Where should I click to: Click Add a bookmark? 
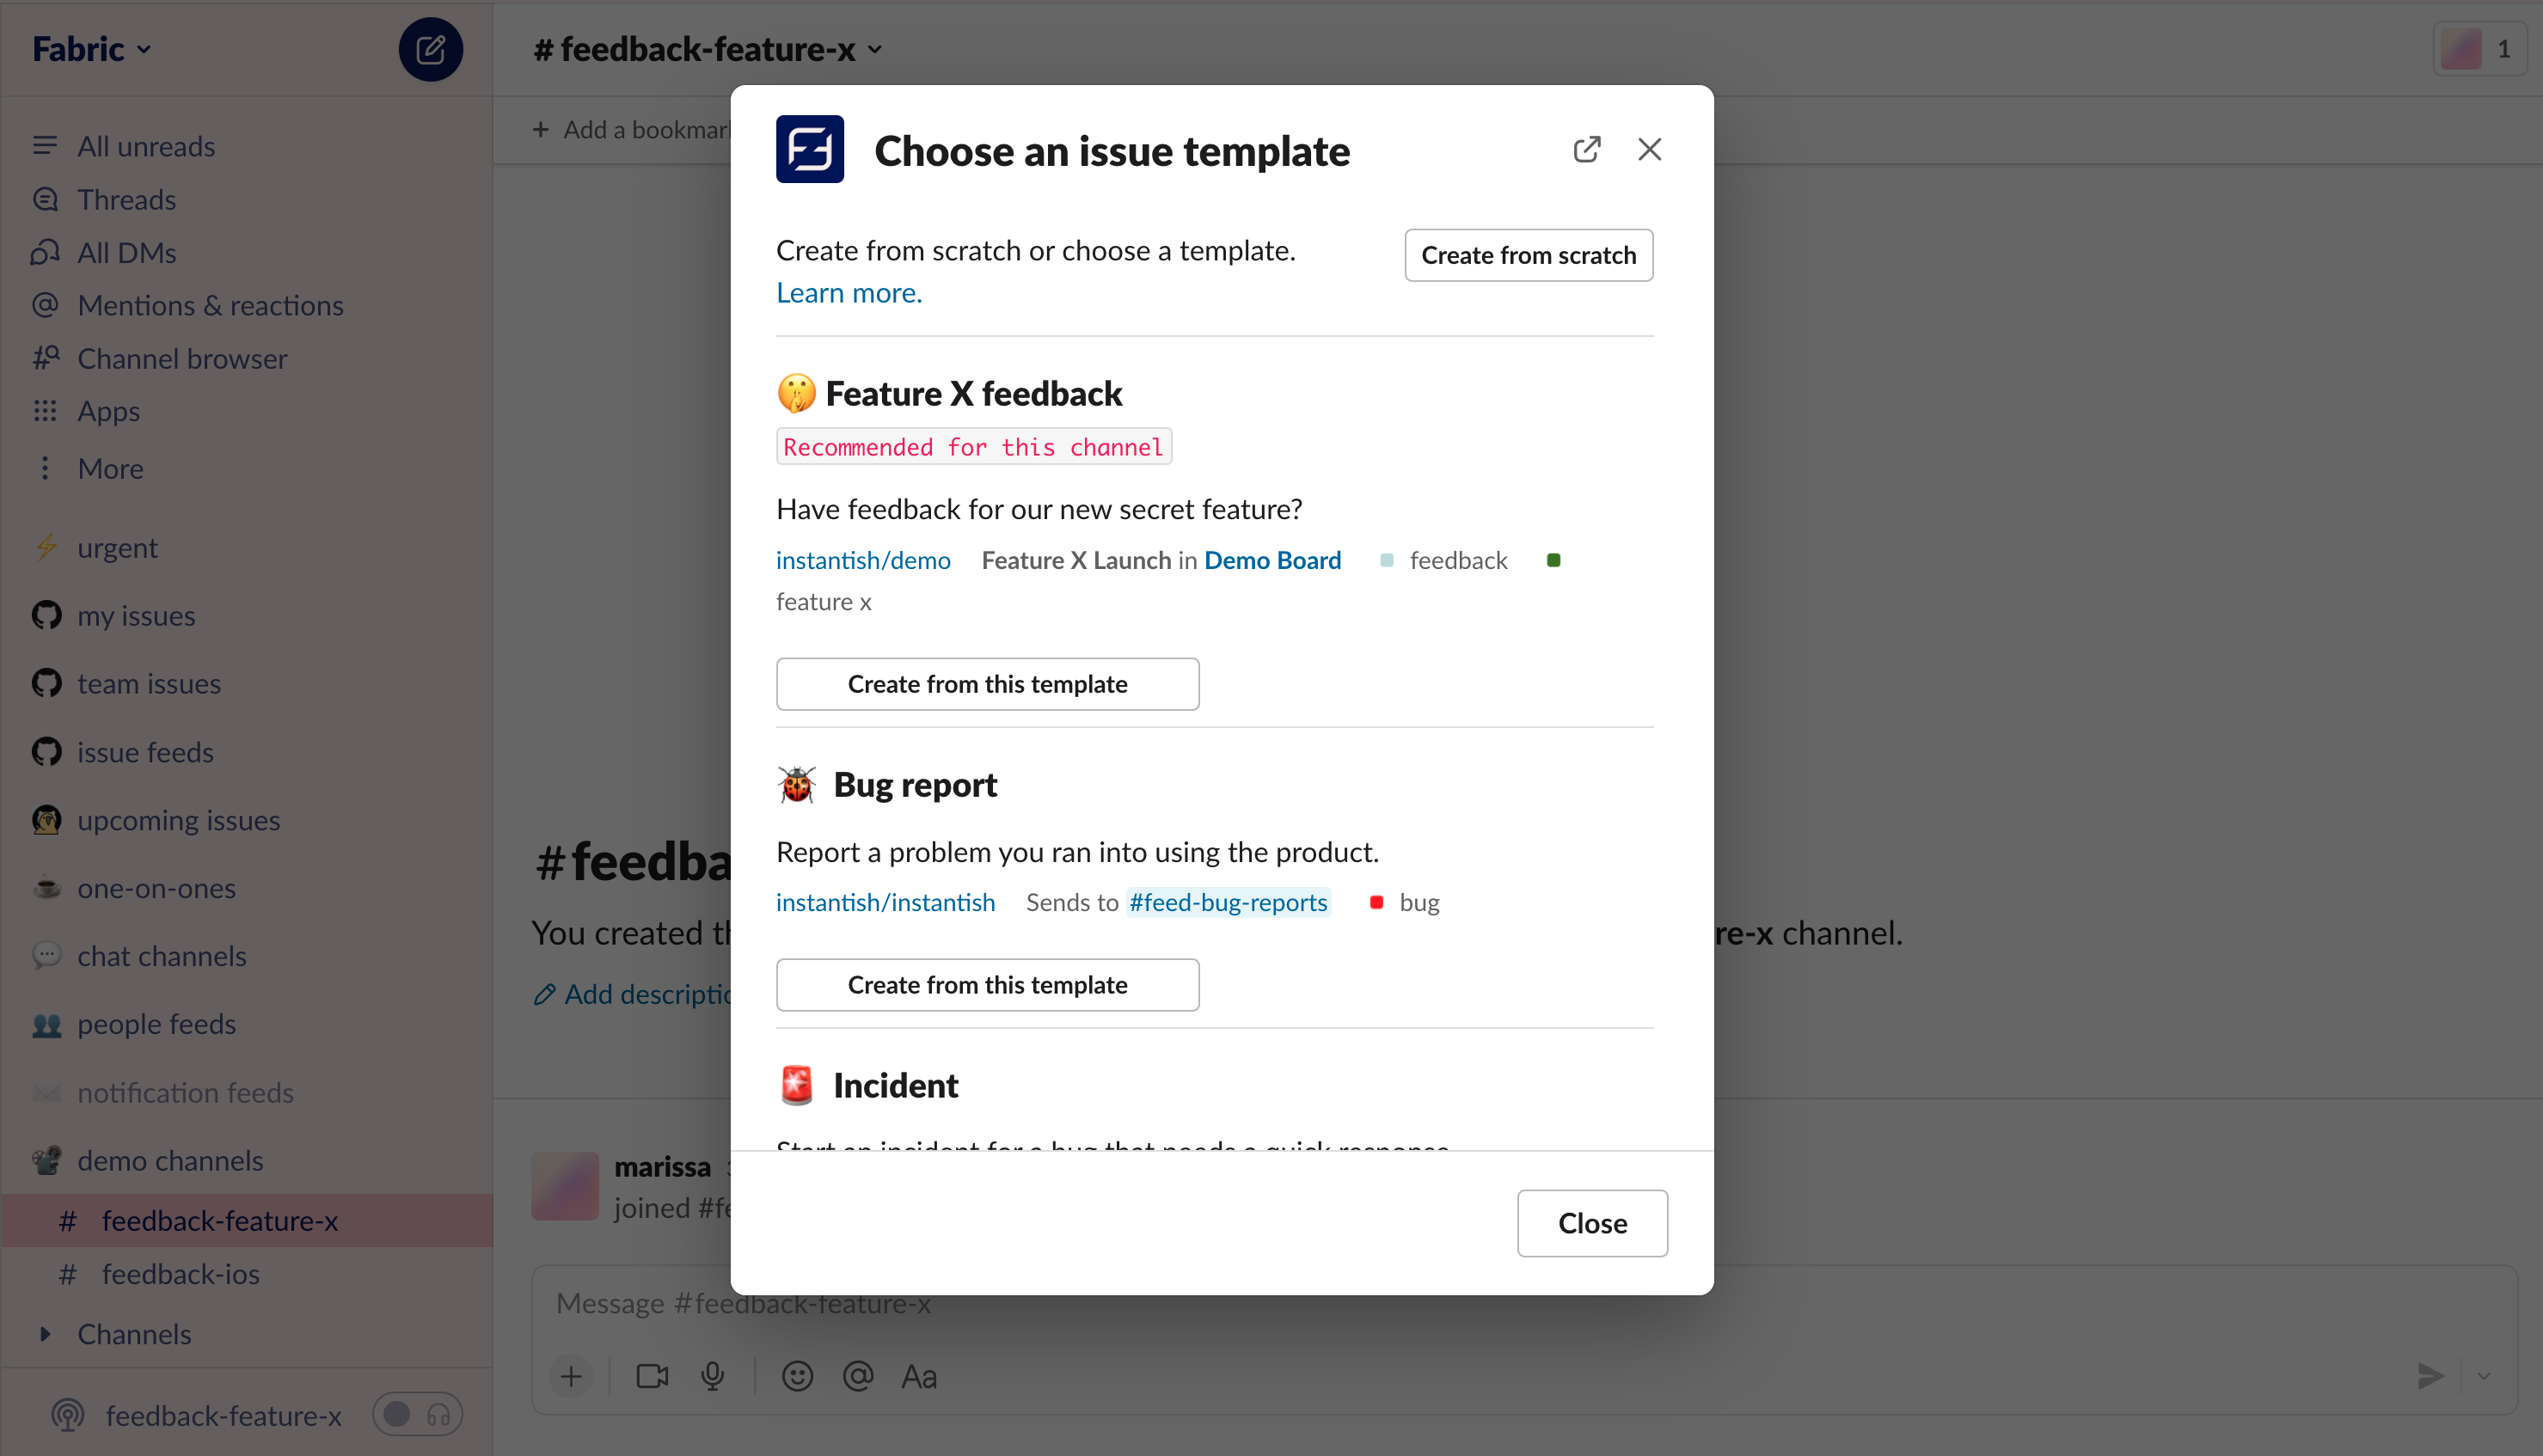pyautogui.click(x=632, y=130)
